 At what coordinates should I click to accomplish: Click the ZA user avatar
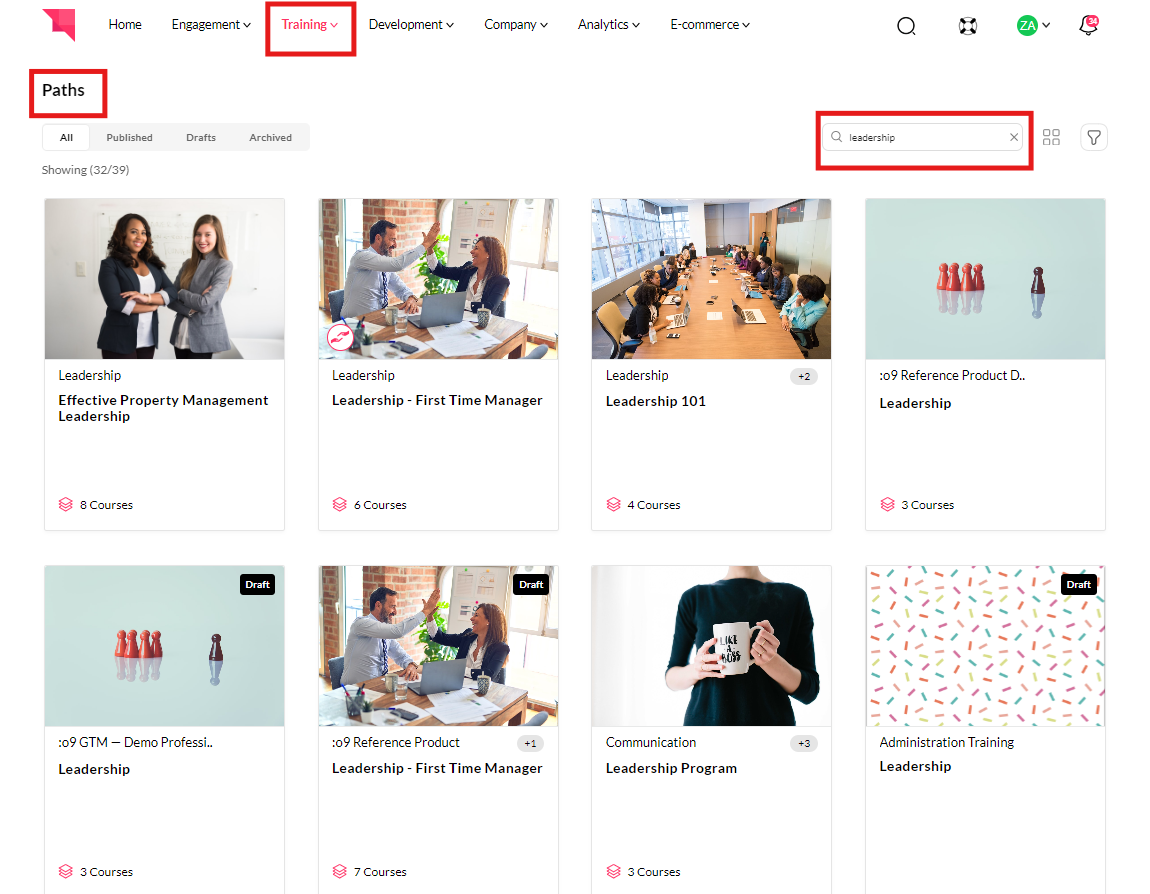coord(1027,26)
